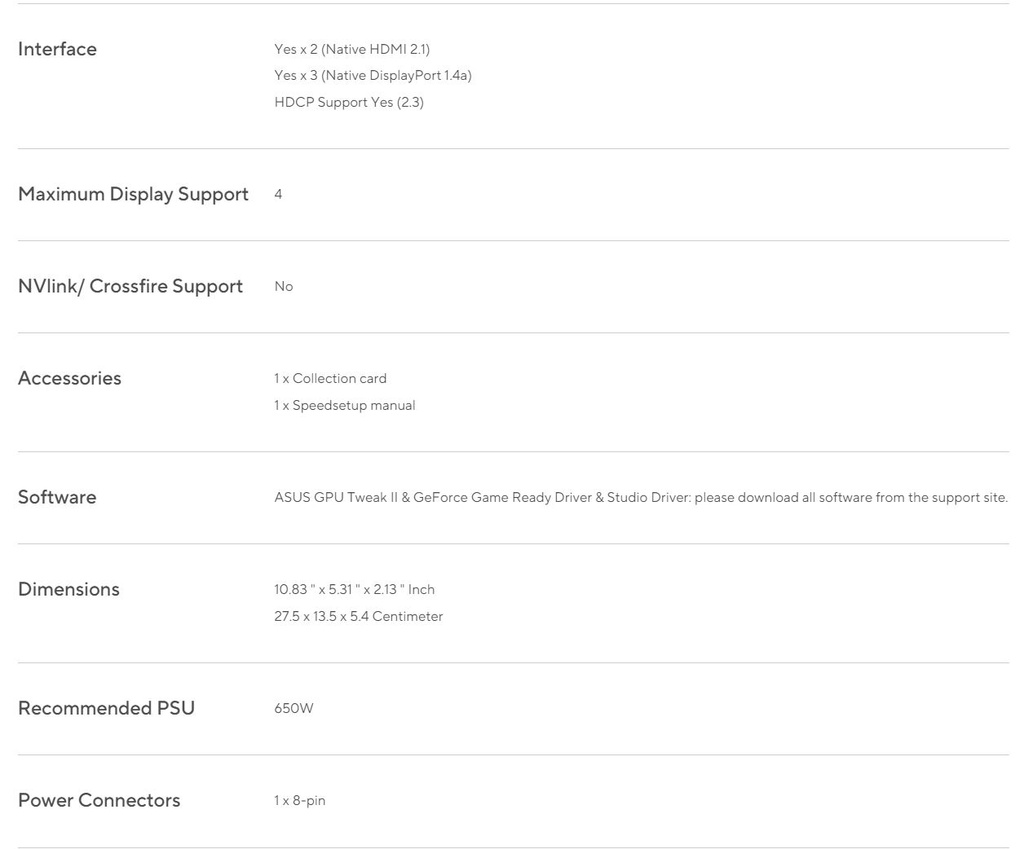The image size is (1024, 849).
Task: Click the Recommended PSU heading
Action: click(x=106, y=708)
